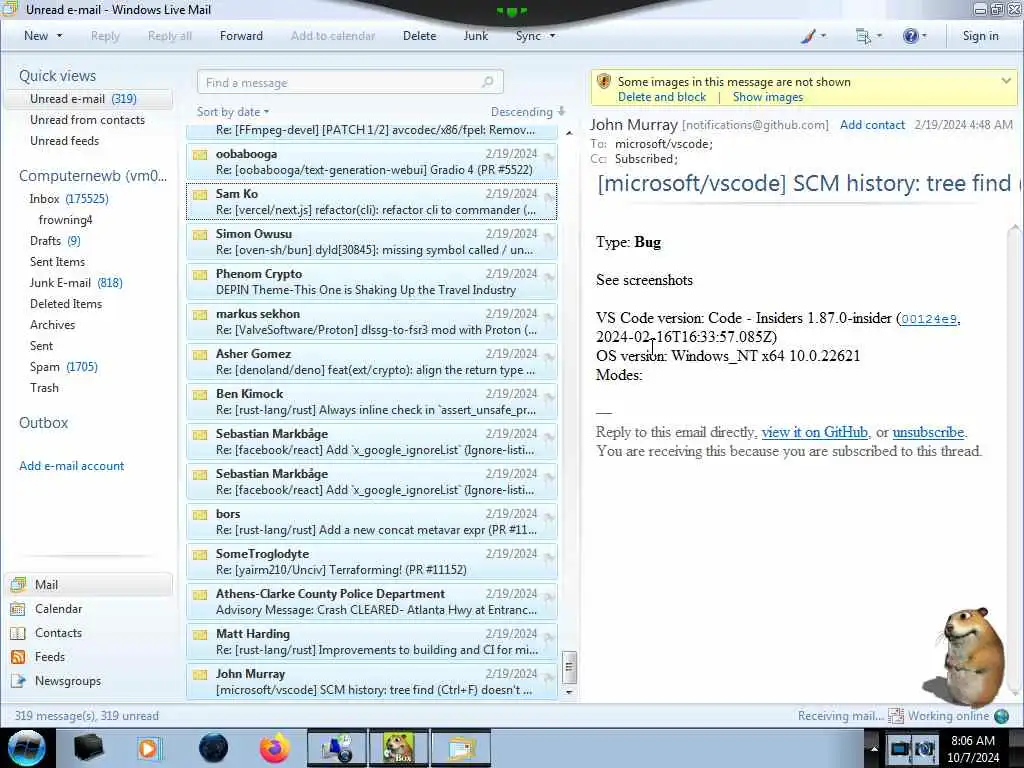Click Add contact link
Viewport: 1024px width, 768px height.
coord(872,125)
